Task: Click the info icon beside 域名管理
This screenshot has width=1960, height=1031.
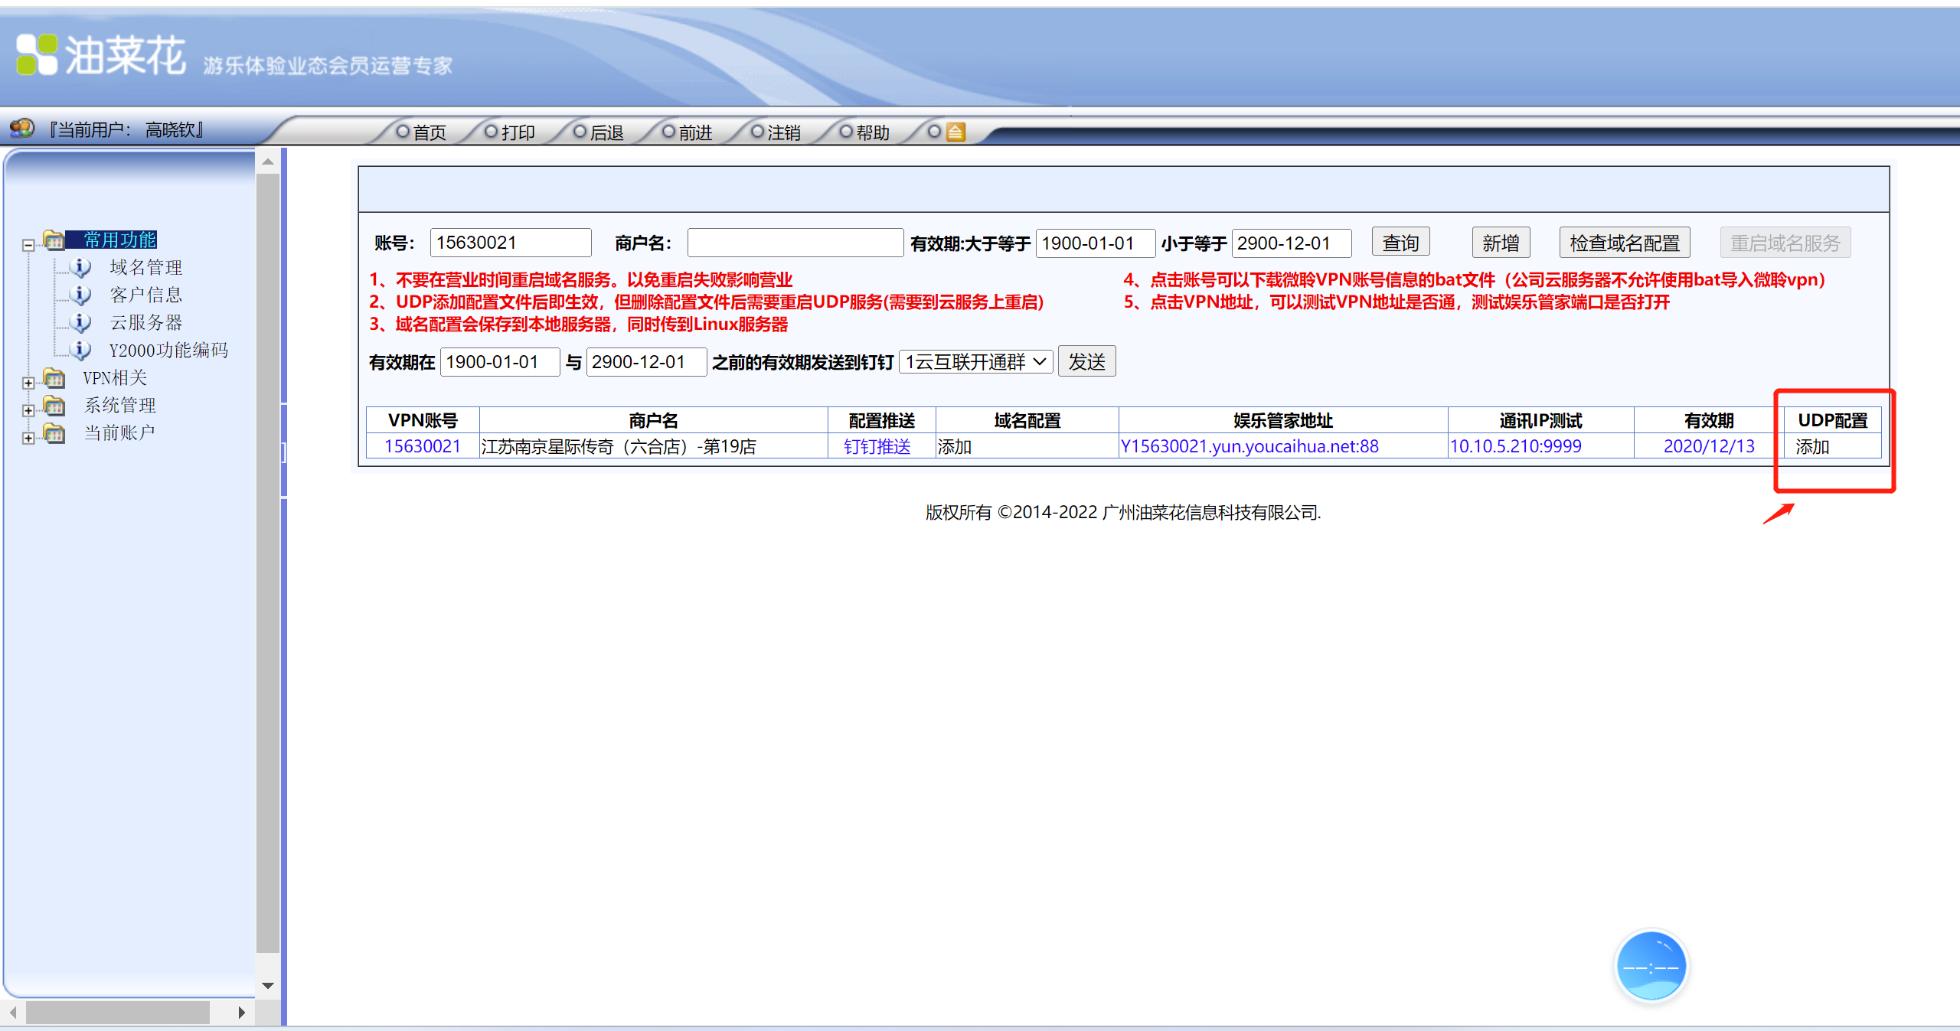Action: (x=81, y=267)
